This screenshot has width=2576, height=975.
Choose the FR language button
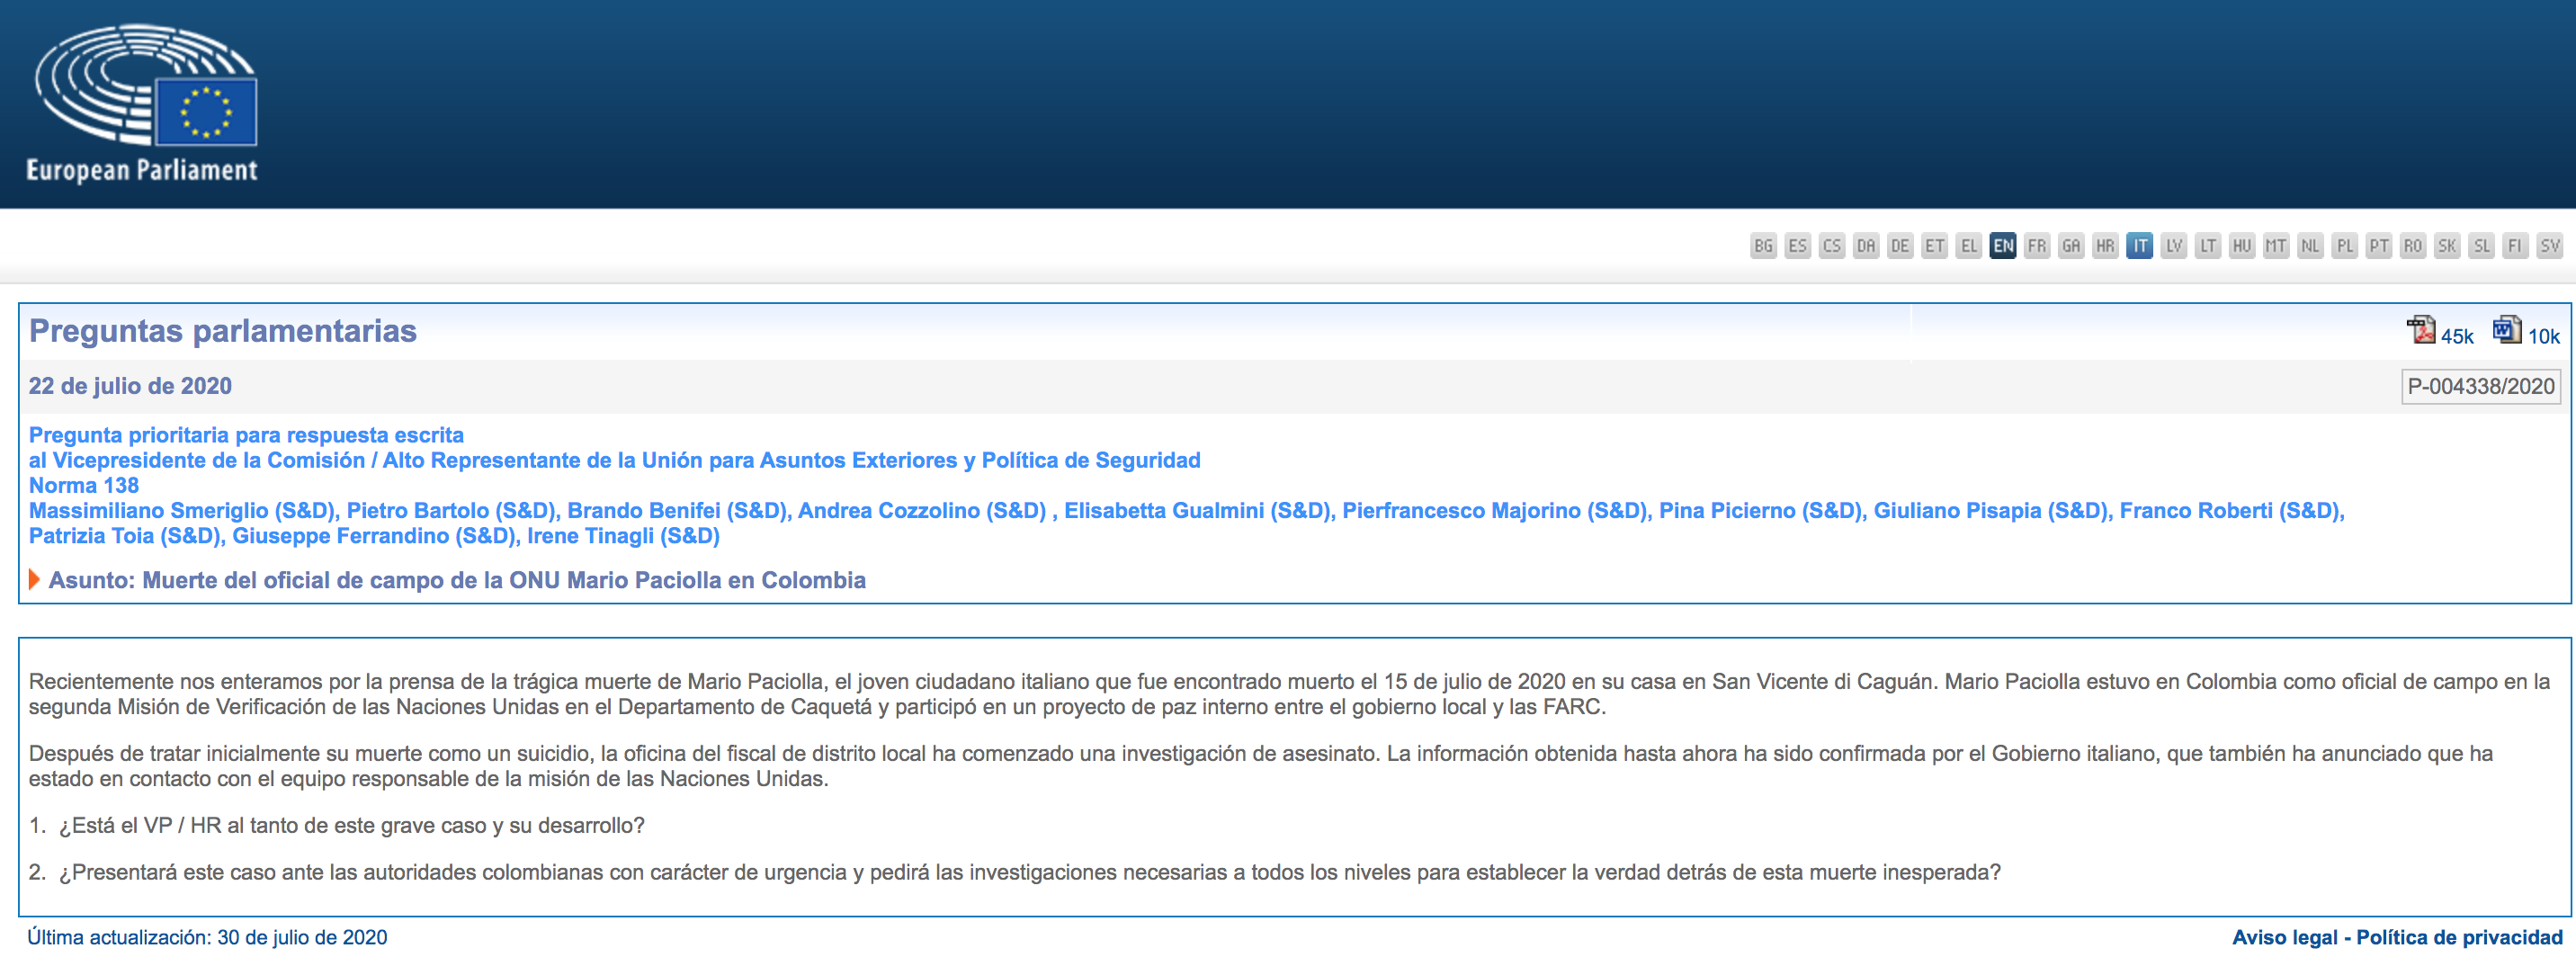2037,246
